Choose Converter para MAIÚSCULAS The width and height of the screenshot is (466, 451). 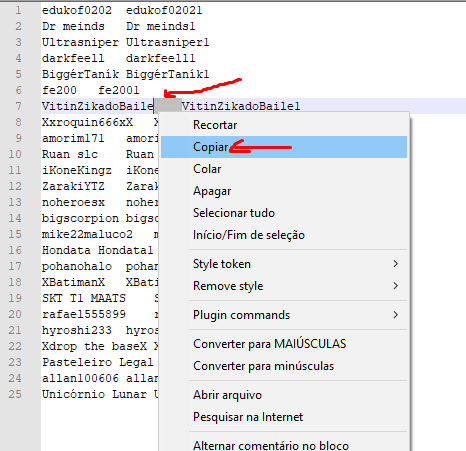[284, 344]
